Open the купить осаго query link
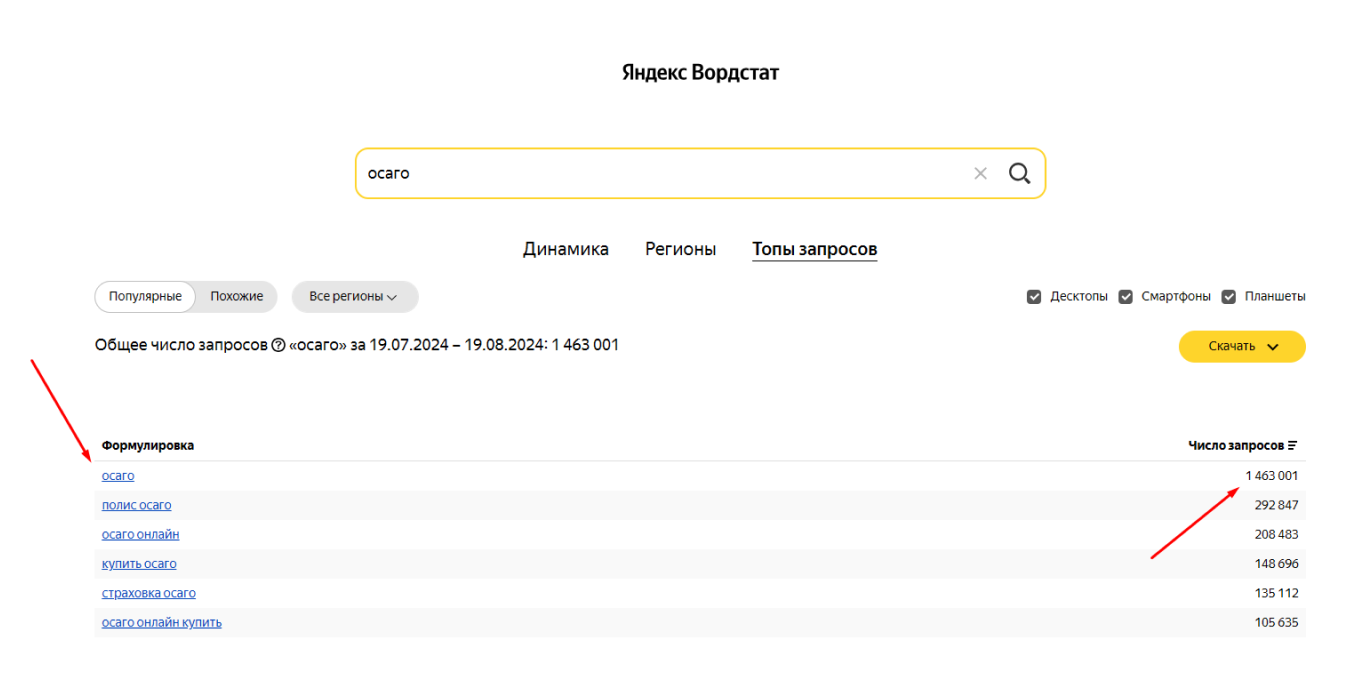The width and height of the screenshot is (1360, 700). [139, 564]
